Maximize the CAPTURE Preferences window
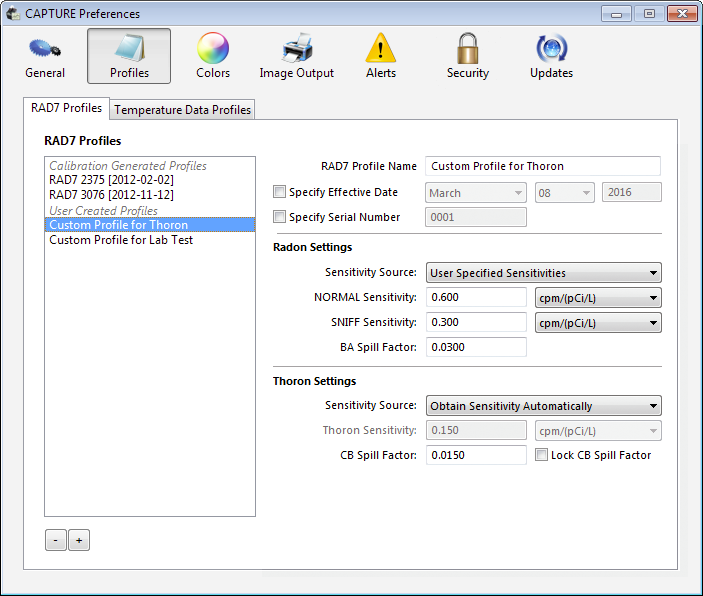The height and width of the screenshot is (596, 703). coord(649,14)
